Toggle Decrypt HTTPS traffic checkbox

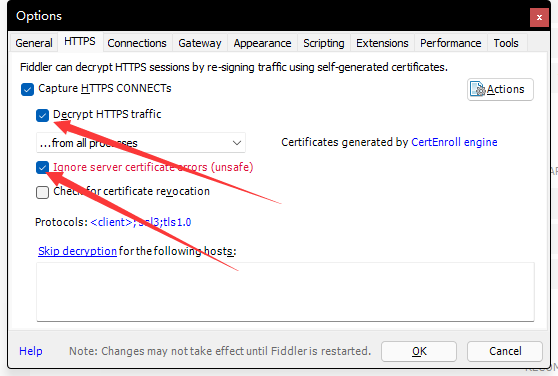(x=42, y=115)
